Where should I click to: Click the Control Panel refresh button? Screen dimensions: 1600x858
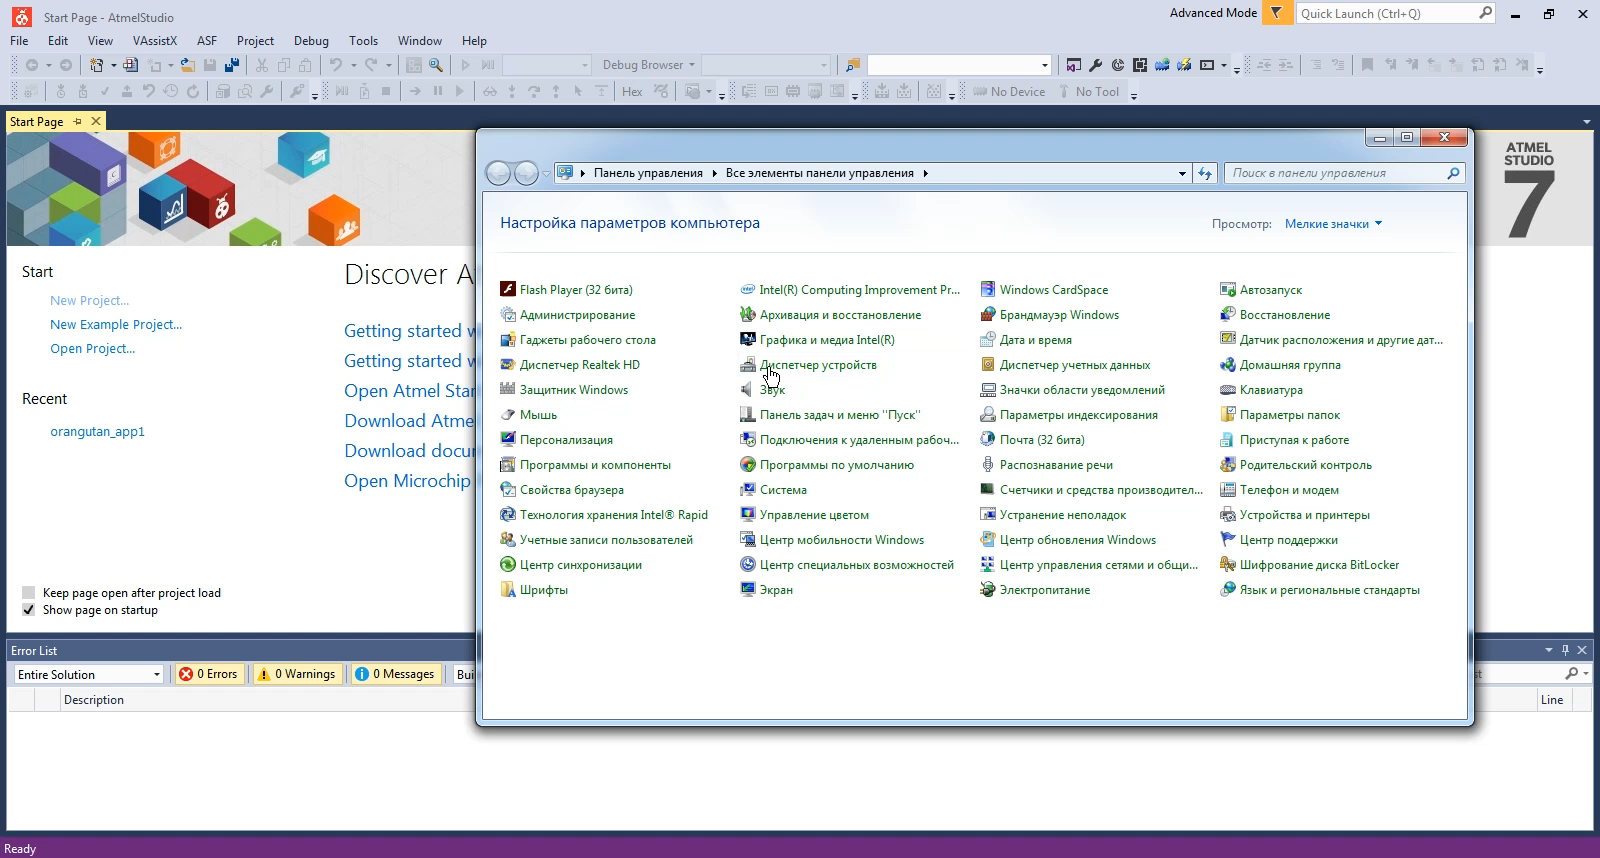1205,173
